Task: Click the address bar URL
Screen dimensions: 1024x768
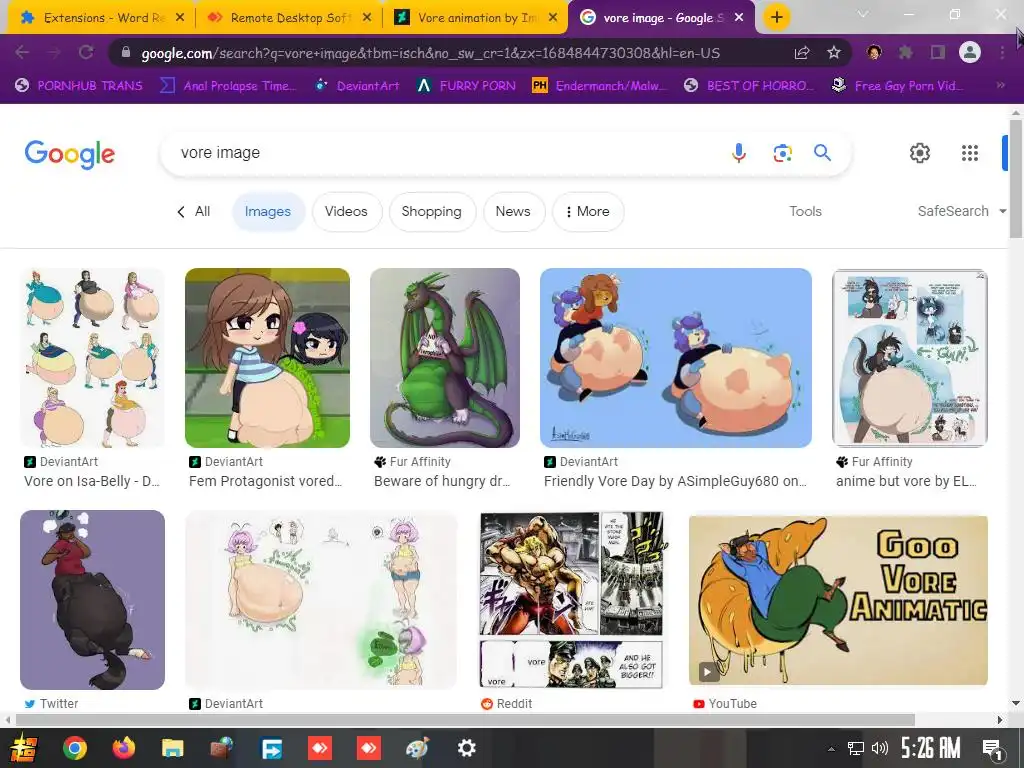Action: point(431,53)
